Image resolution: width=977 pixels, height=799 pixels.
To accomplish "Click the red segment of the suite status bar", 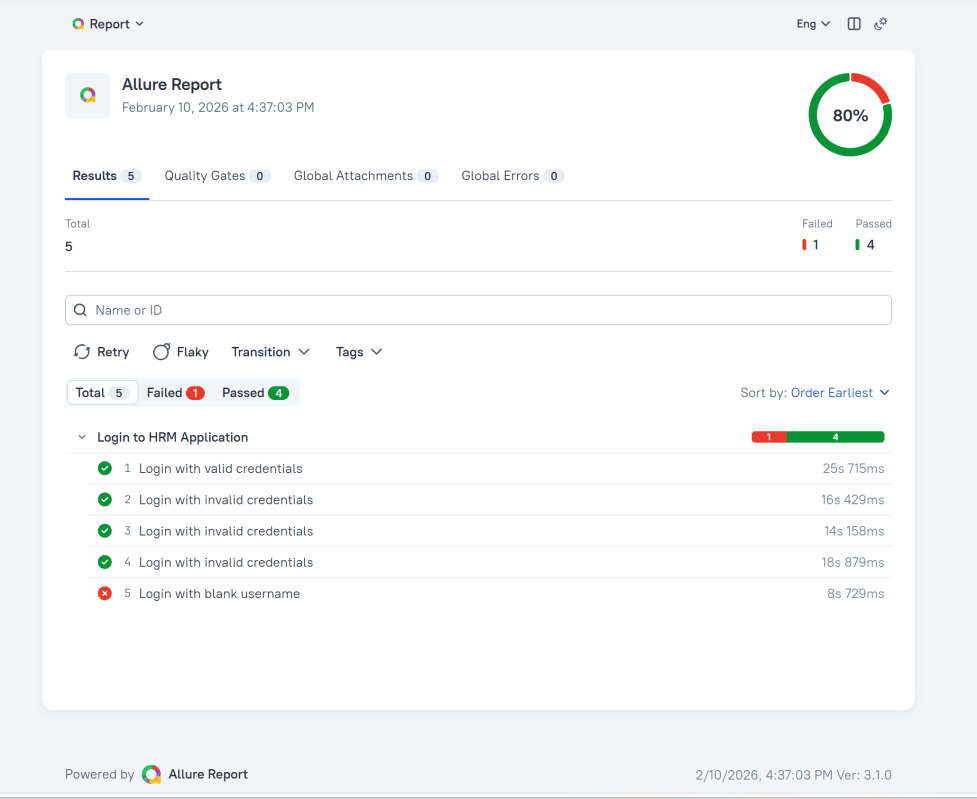I will (769, 437).
